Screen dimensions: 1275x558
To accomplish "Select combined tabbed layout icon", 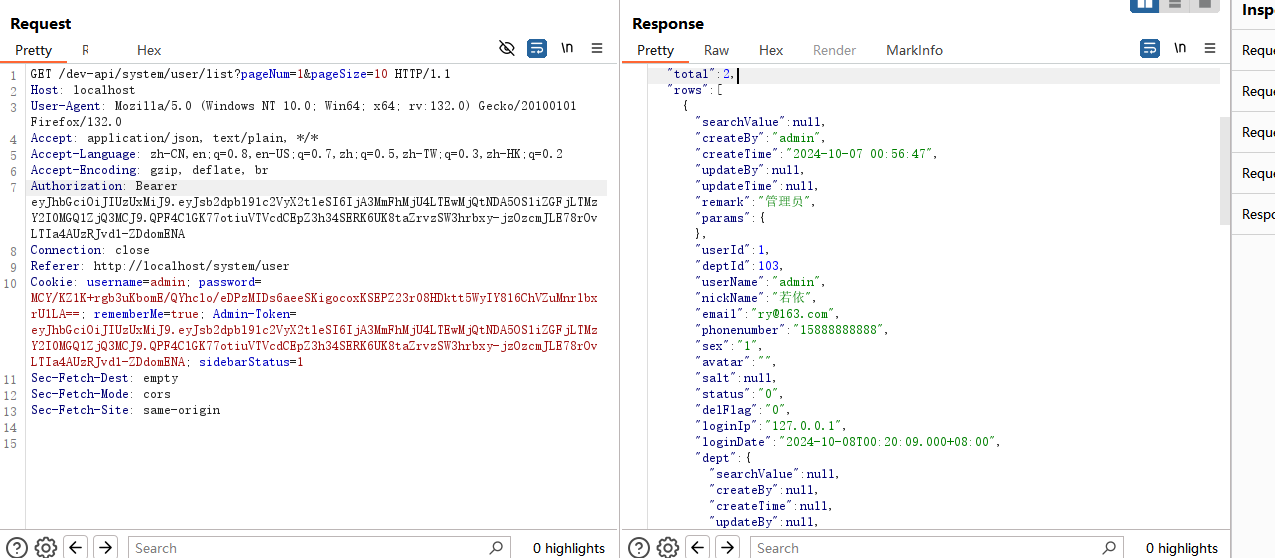I will tap(1204, 4).
